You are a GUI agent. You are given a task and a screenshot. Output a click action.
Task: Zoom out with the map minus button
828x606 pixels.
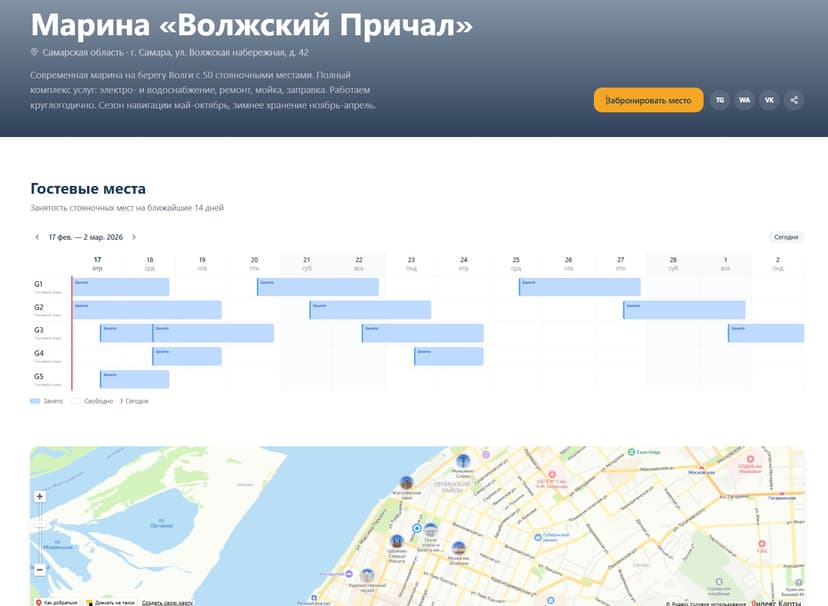(x=40, y=568)
